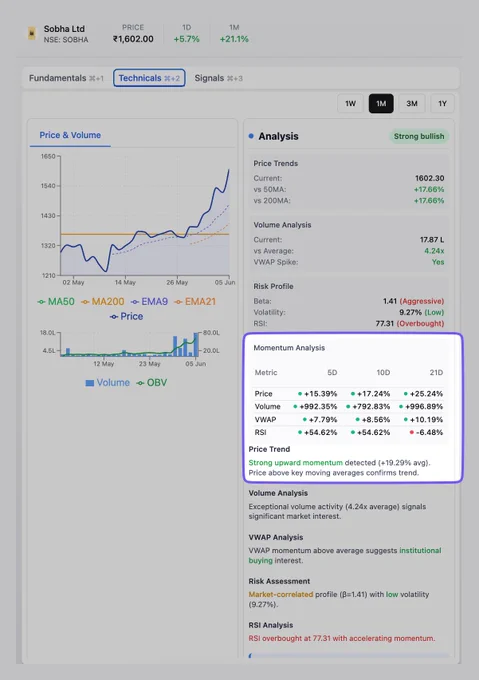Toggle the Volume legend series
The image size is (479, 680).
tap(108, 382)
